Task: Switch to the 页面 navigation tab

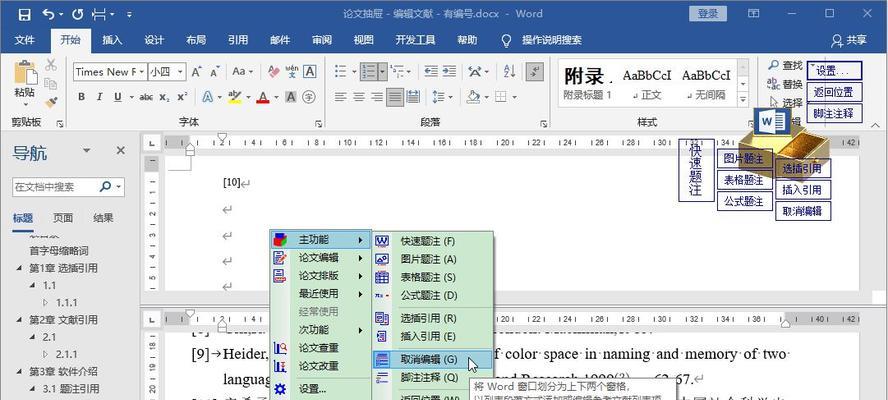Action: click(x=63, y=218)
